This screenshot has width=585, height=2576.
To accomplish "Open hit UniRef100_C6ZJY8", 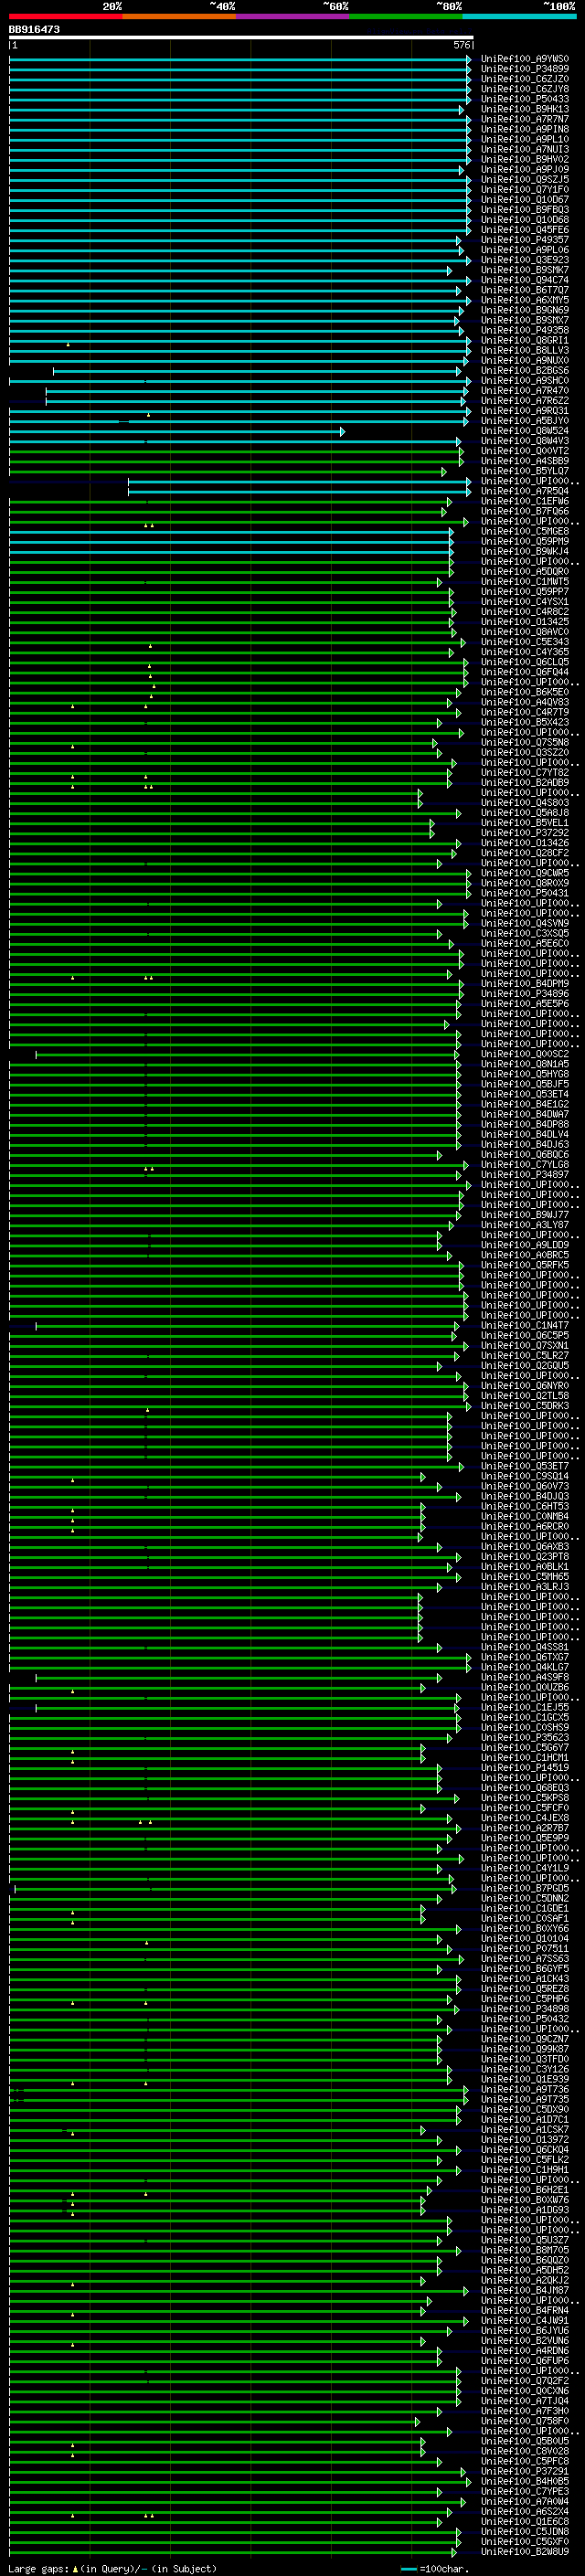I will click(x=524, y=89).
